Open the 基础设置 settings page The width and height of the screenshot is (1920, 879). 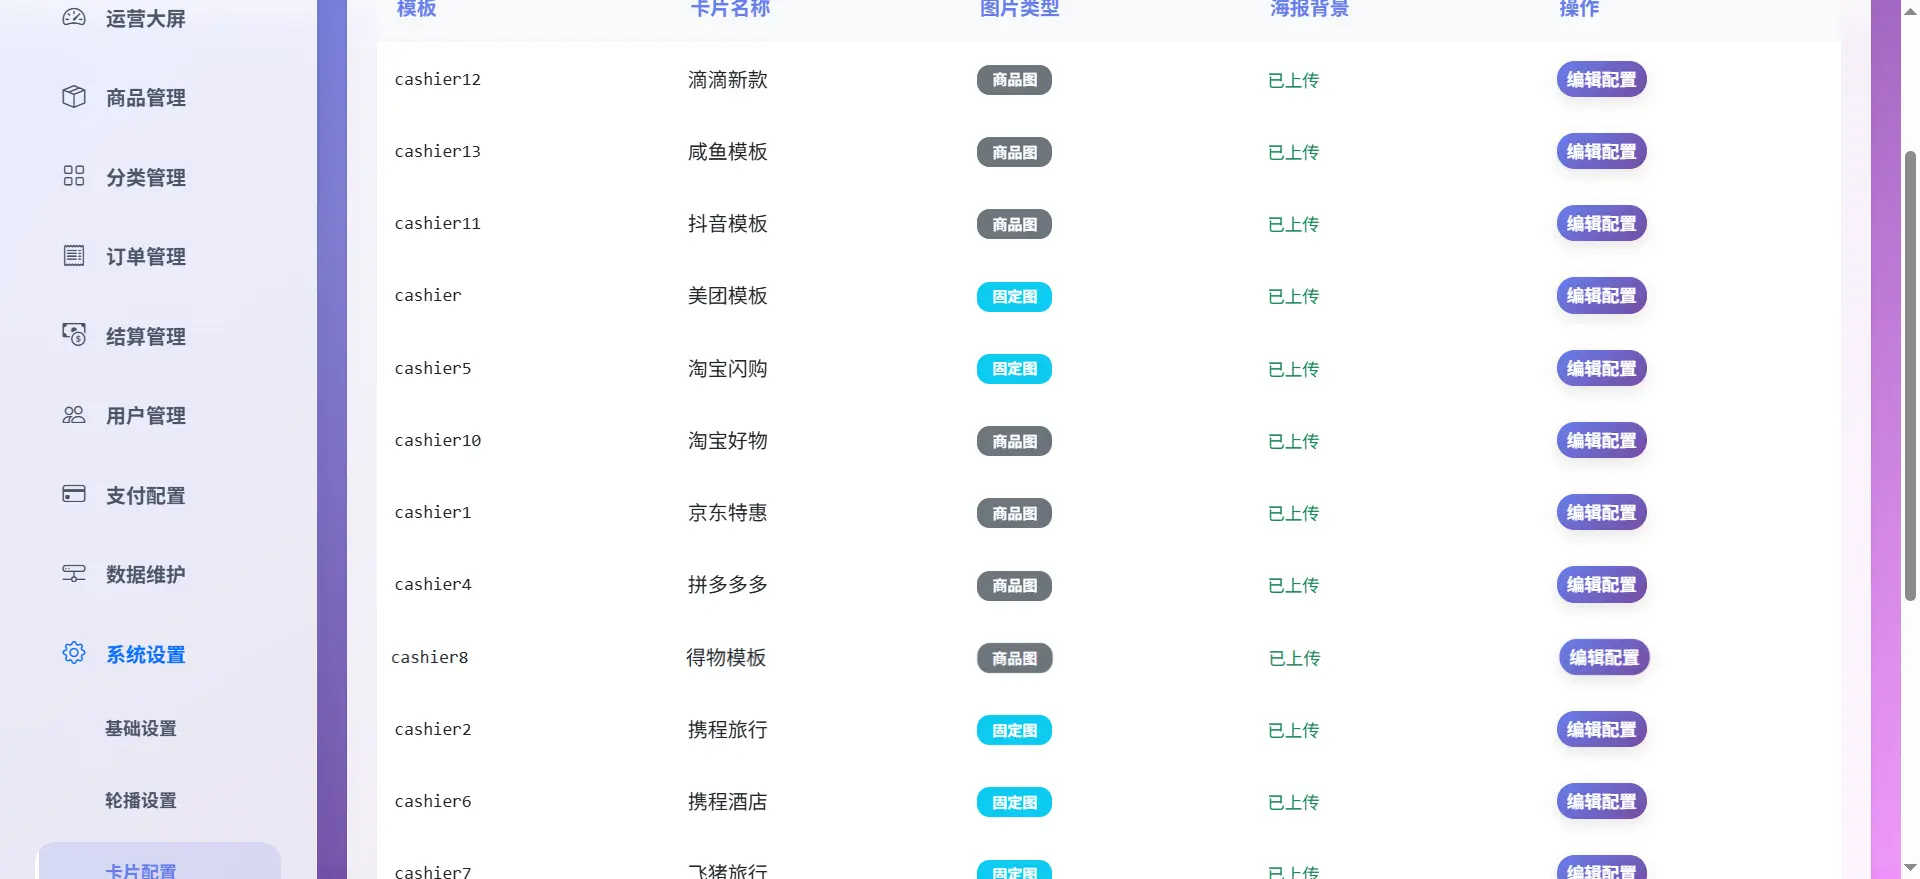140,728
